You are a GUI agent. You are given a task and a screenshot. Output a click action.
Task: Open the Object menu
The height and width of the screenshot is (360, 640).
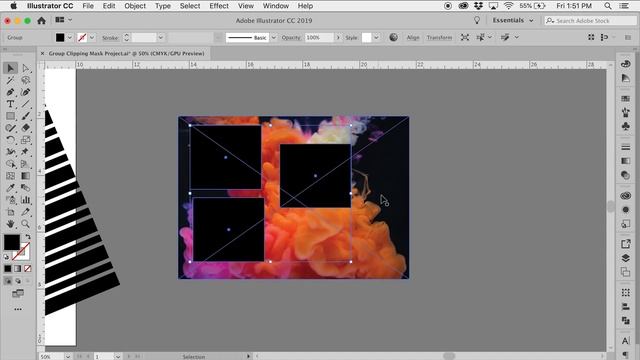135,6
